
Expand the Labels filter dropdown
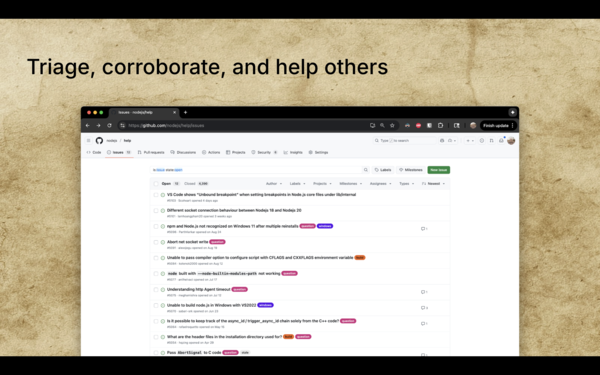click(x=297, y=184)
